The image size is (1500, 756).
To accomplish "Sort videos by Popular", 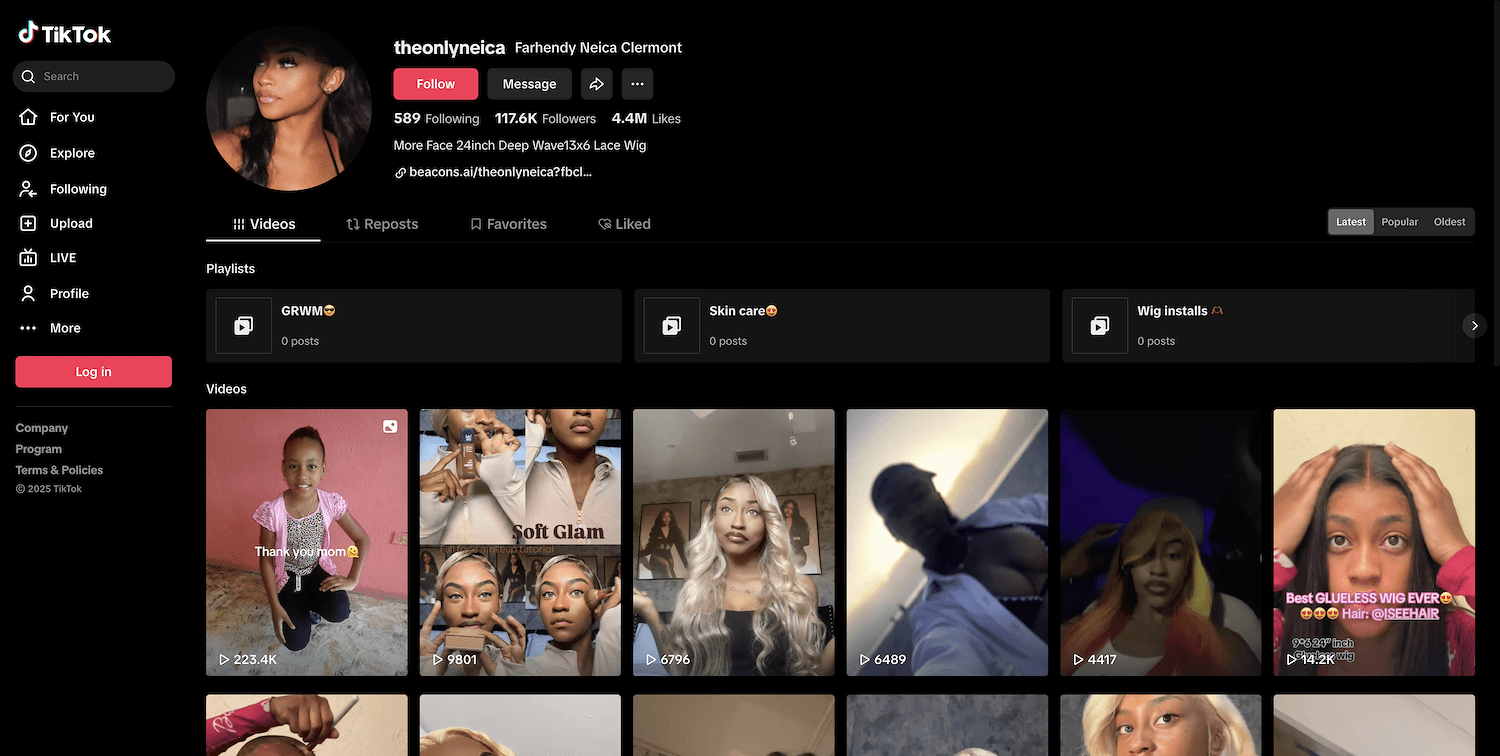I will (x=1399, y=222).
